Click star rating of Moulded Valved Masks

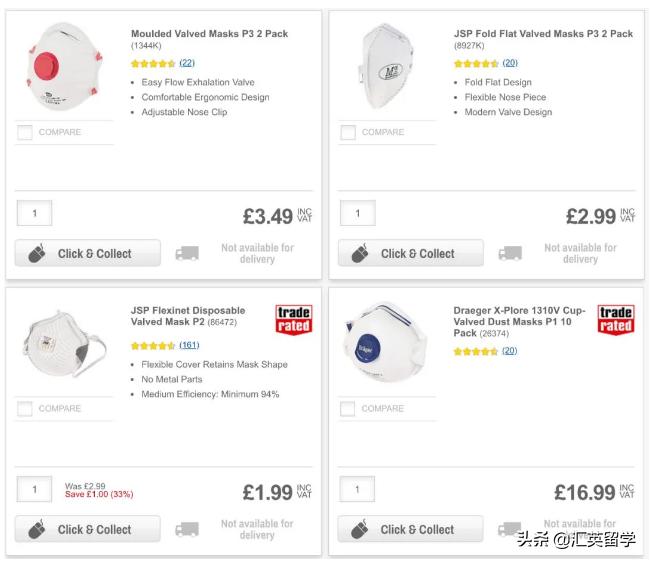click(153, 63)
